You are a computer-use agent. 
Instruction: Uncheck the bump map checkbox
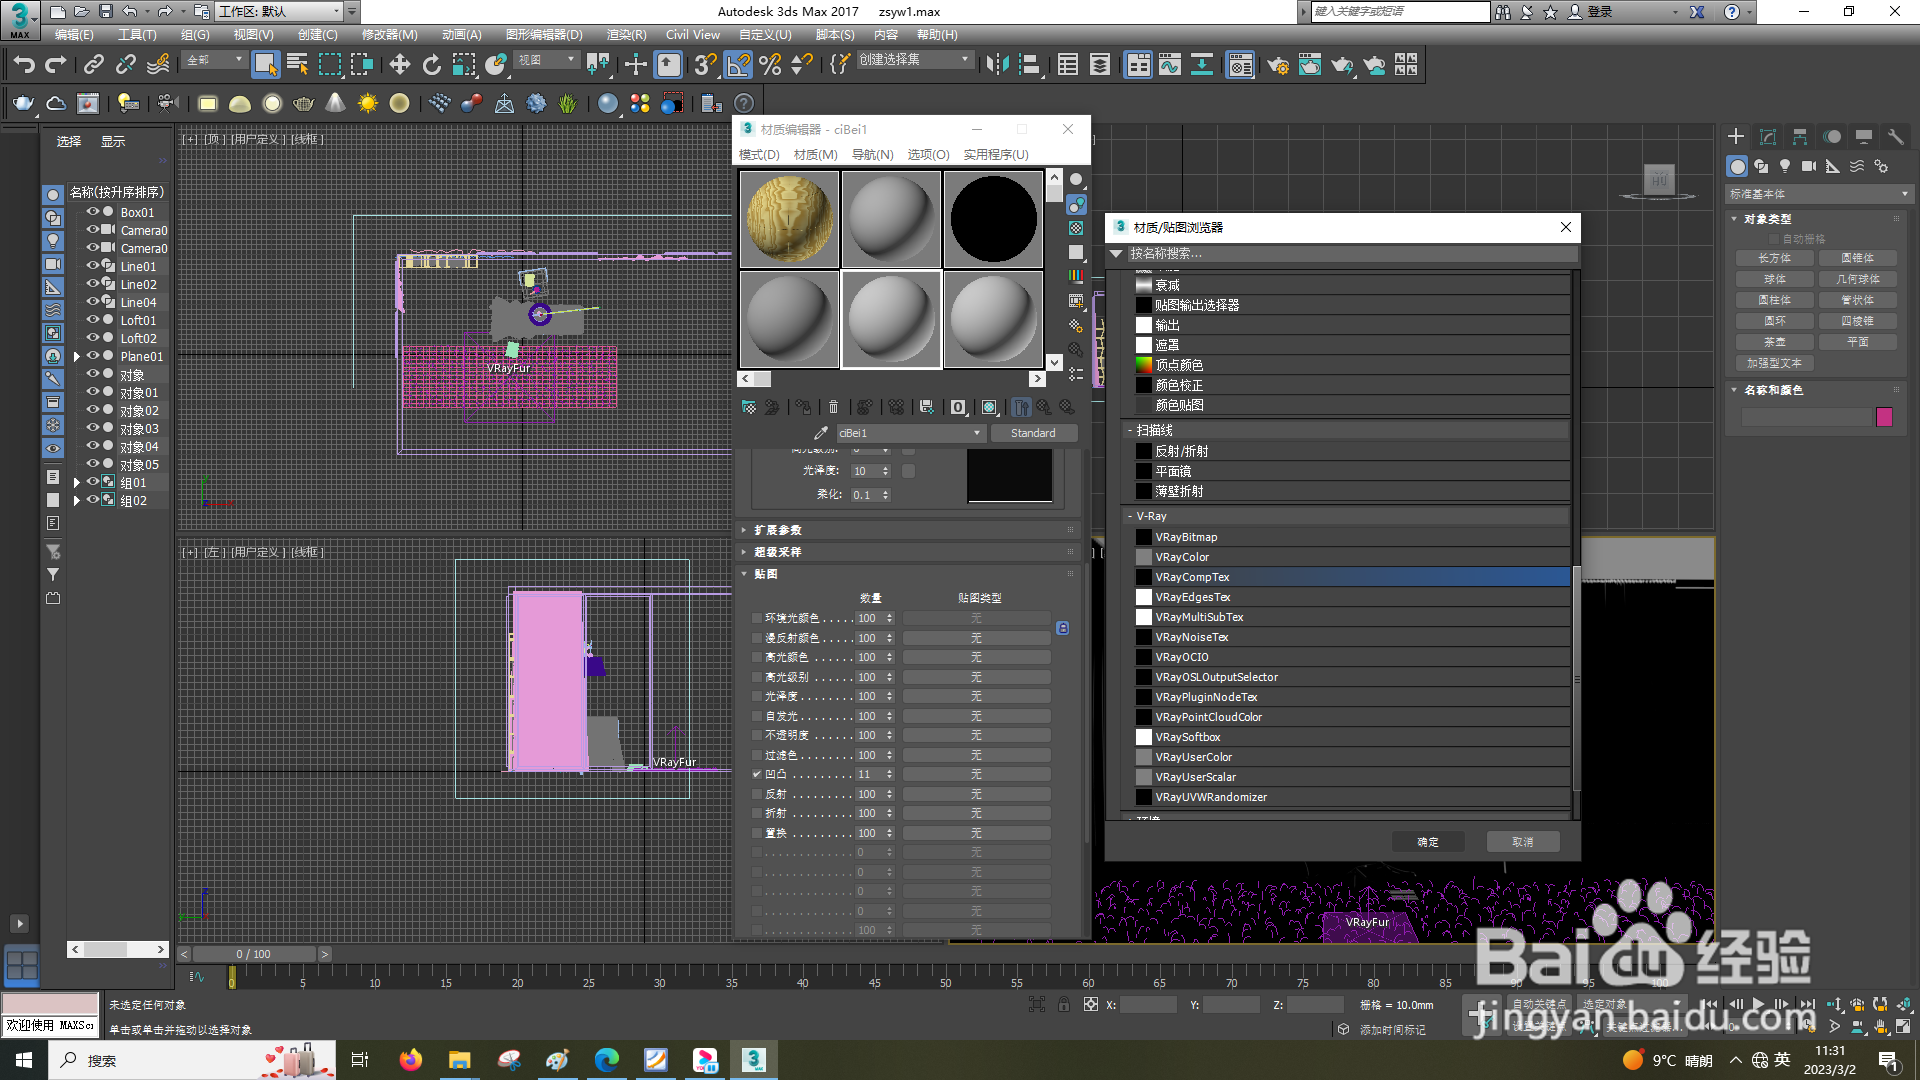pyautogui.click(x=757, y=775)
